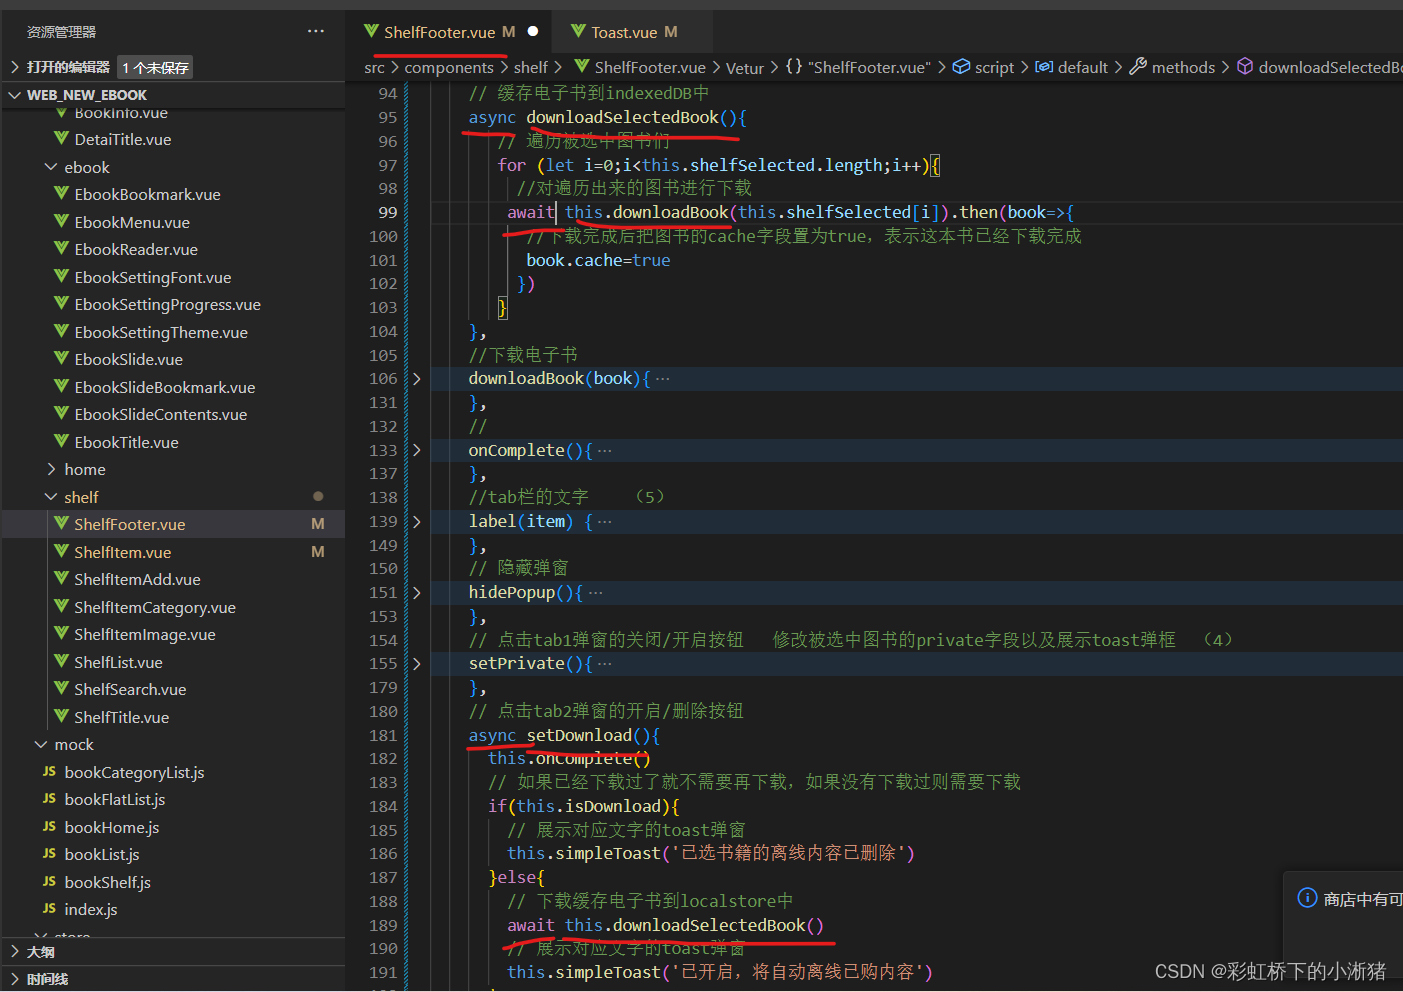Collapse the shelf folder
The width and height of the screenshot is (1403, 992).
click(x=51, y=497)
